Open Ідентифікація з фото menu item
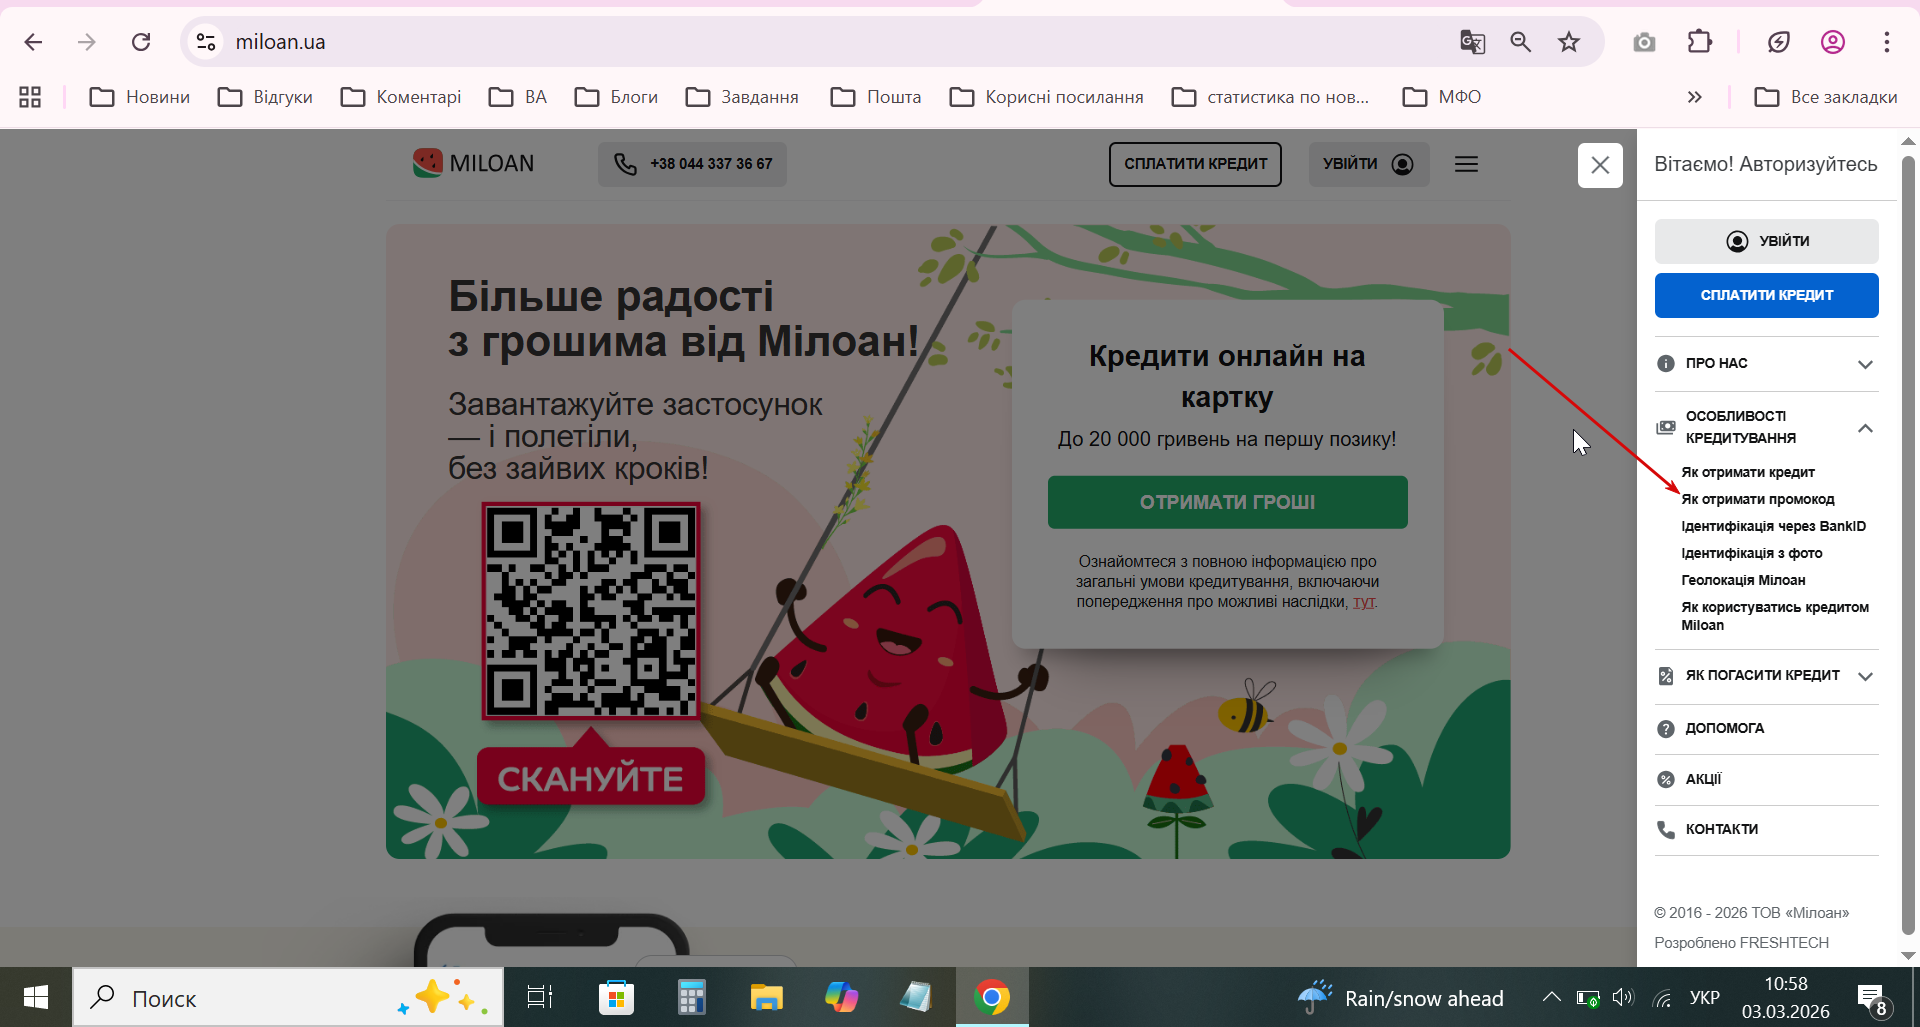Viewport: 1920px width, 1027px height. (1752, 553)
